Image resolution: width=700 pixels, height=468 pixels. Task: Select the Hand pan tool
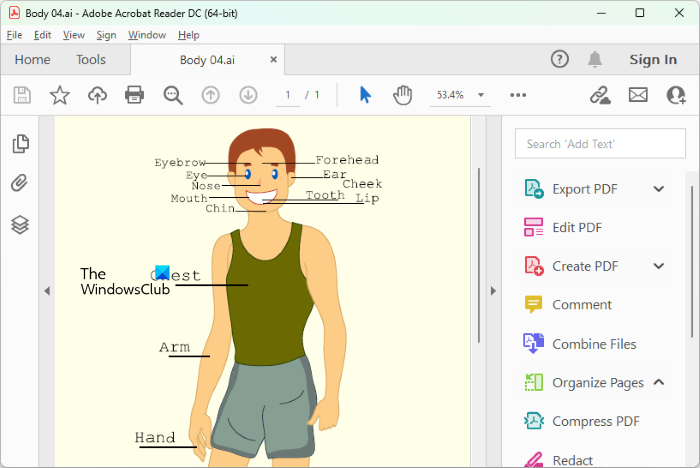pos(402,95)
